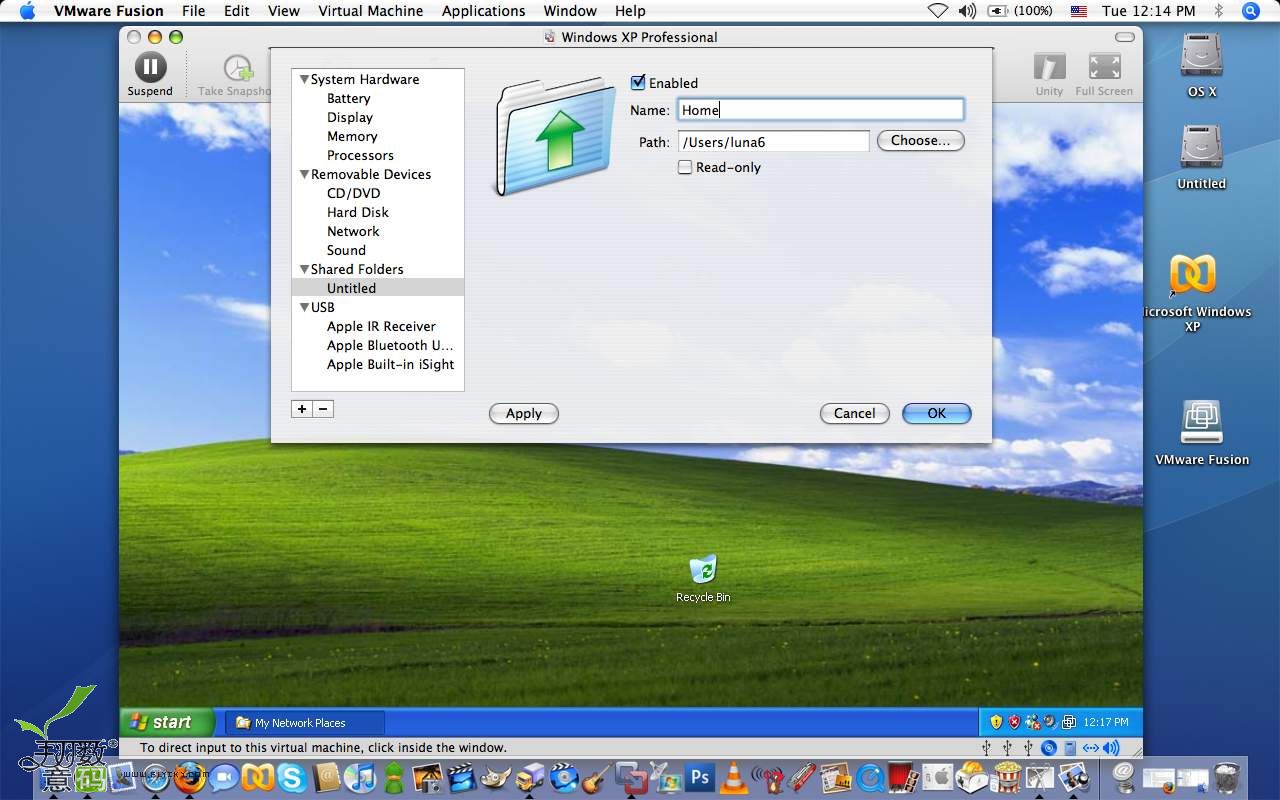Open Safari from the Dock
Screen dimensions: 1280x800
(156, 776)
